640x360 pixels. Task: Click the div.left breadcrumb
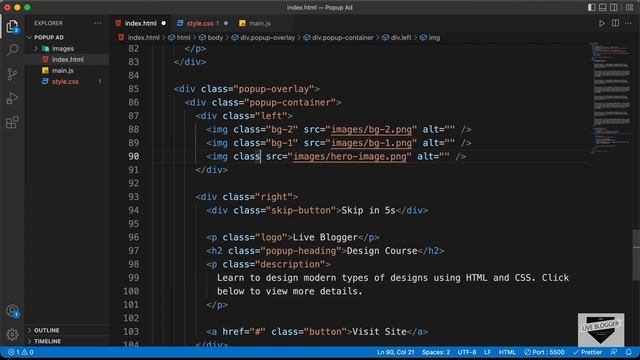(x=401, y=38)
